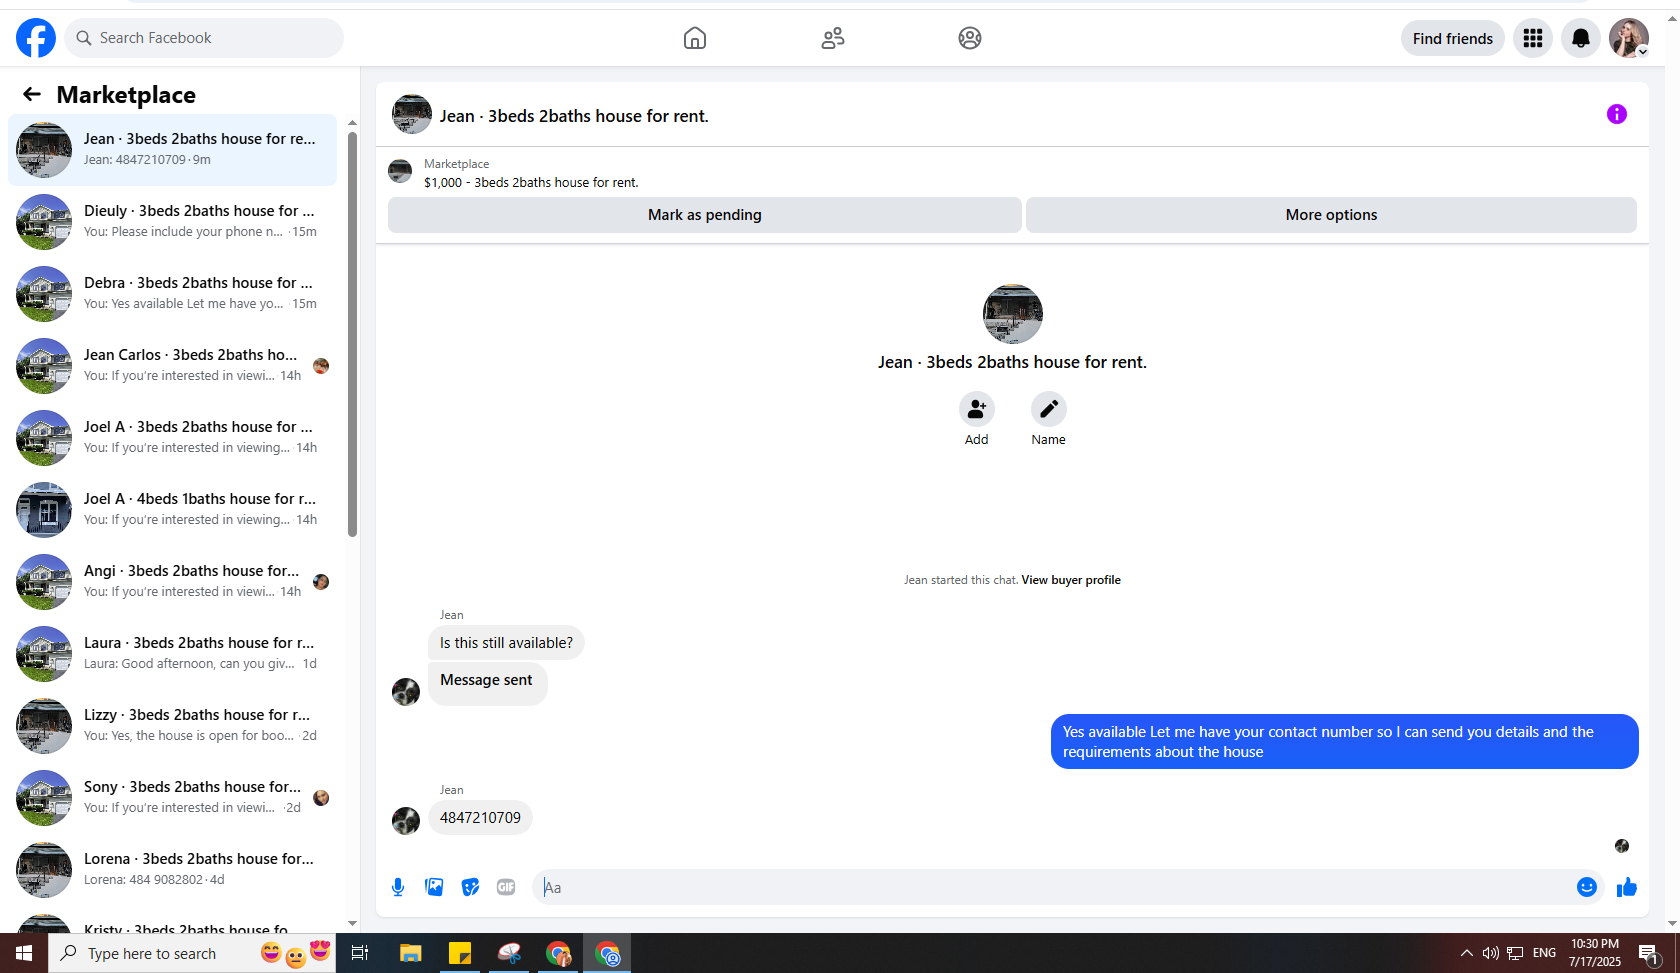
Task: Focus the Search Facebook field
Action: (x=204, y=38)
